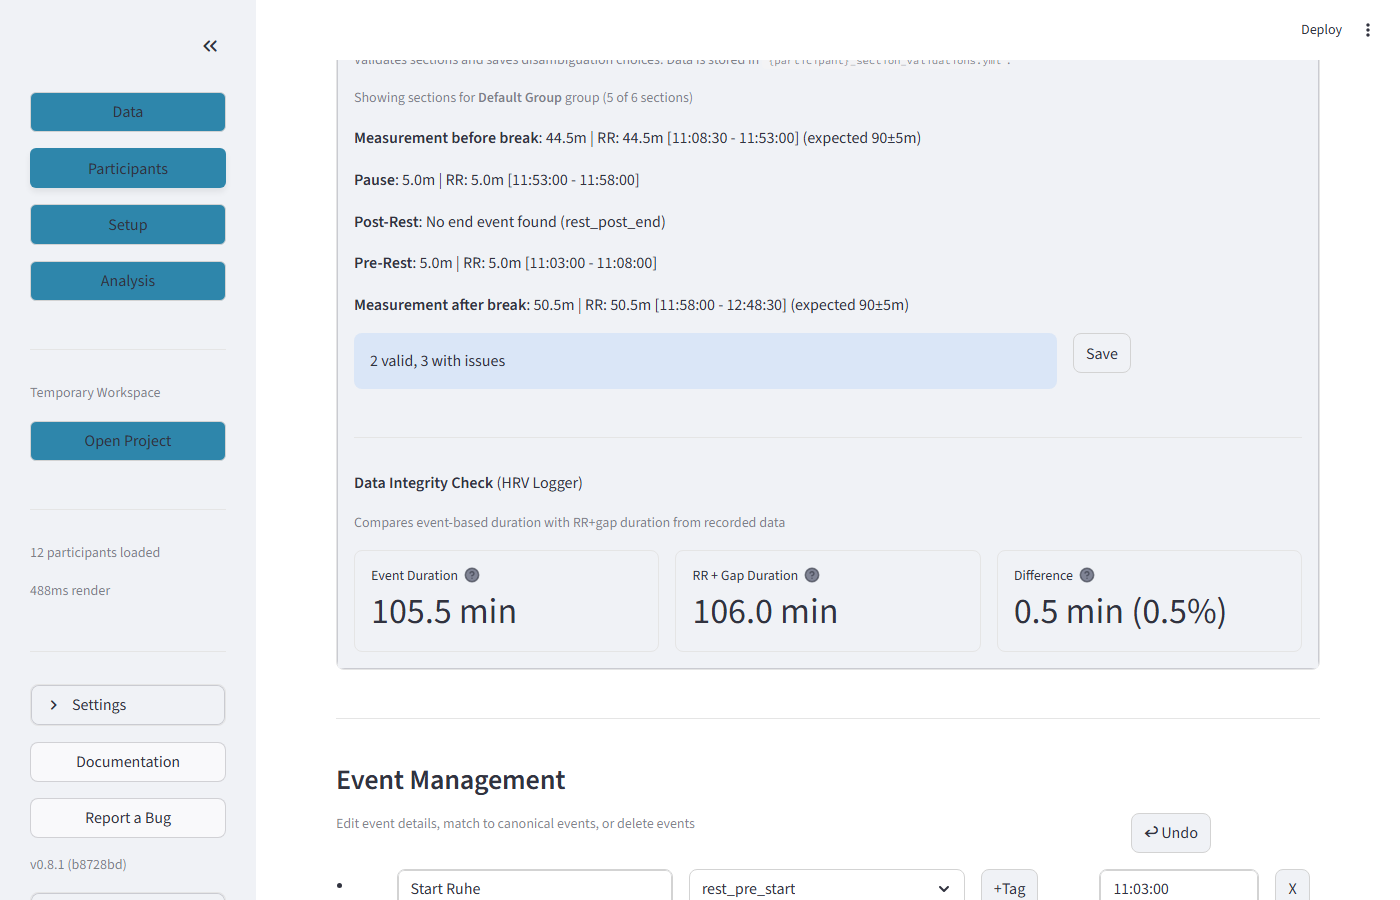Image resolution: width=1400 pixels, height=900 pixels.
Task: Select the 'Temporary Workspace' label
Action: [x=95, y=392]
